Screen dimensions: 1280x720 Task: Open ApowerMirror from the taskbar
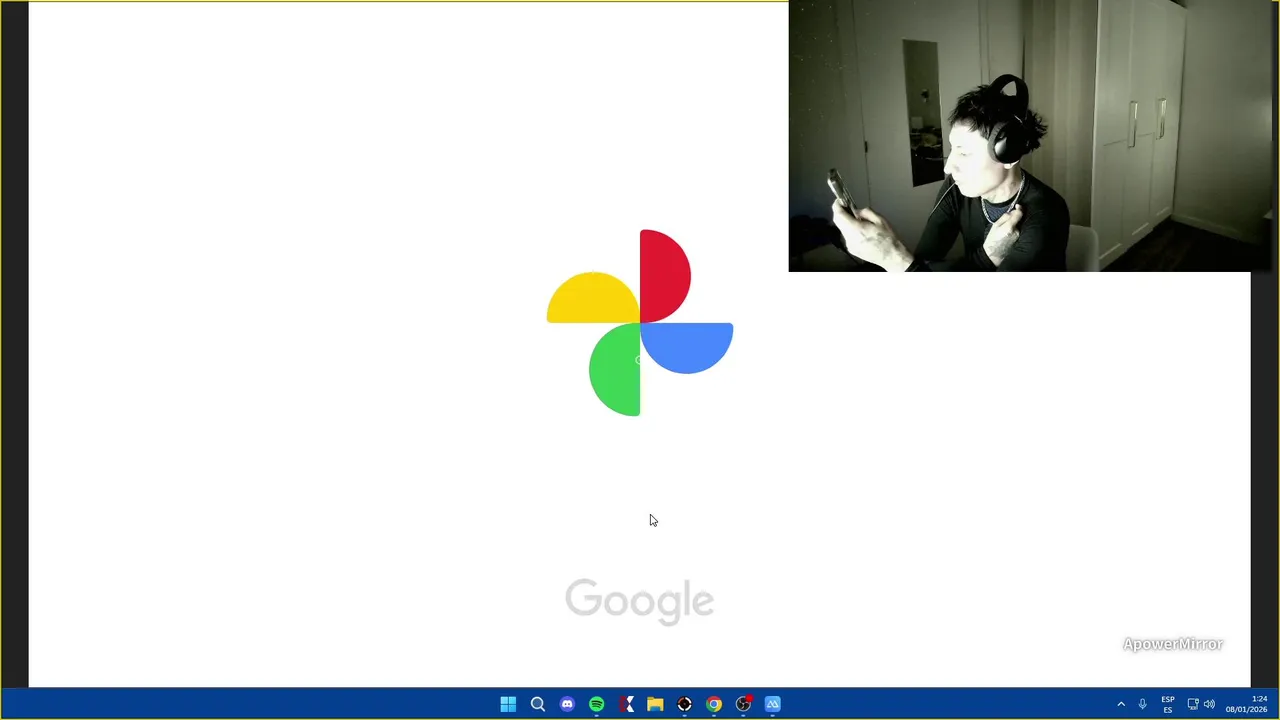[x=773, y=704]
